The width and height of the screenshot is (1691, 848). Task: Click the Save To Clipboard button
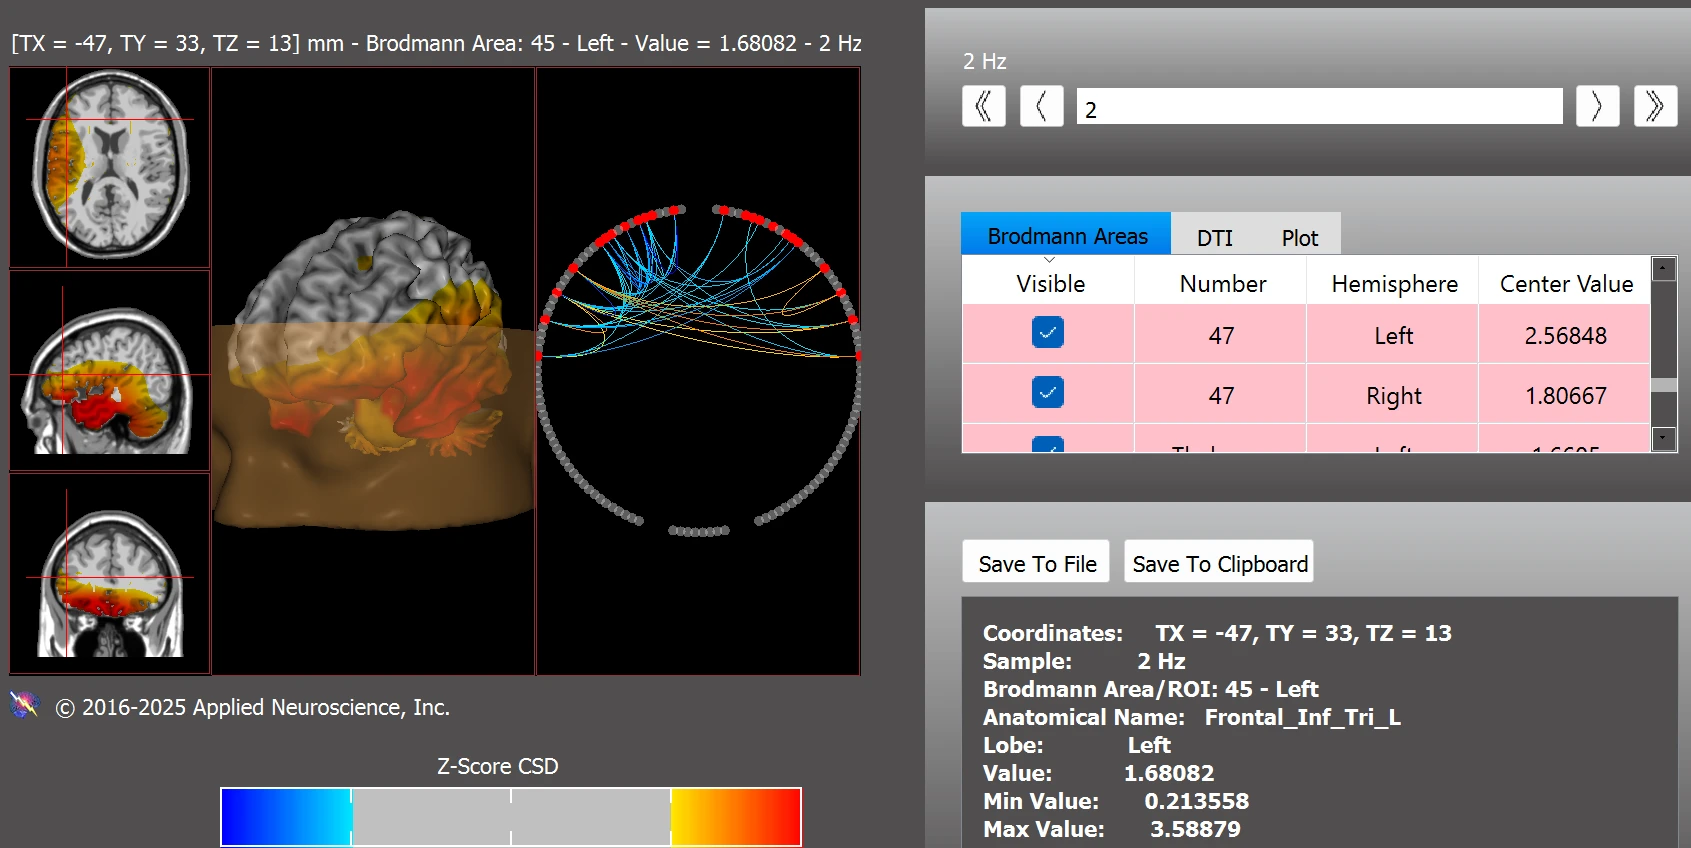[x=1219, y=562]
